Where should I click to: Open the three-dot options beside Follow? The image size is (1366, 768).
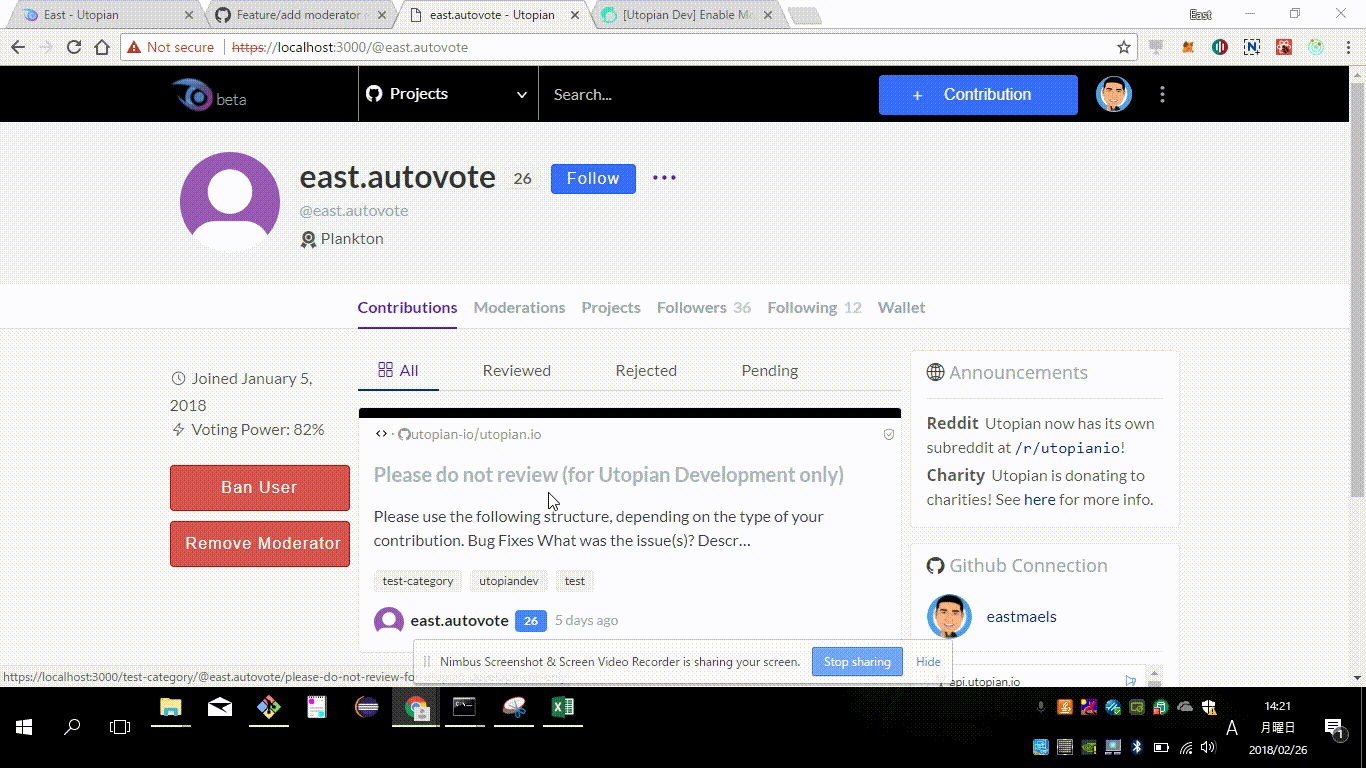tap(664, 178)
